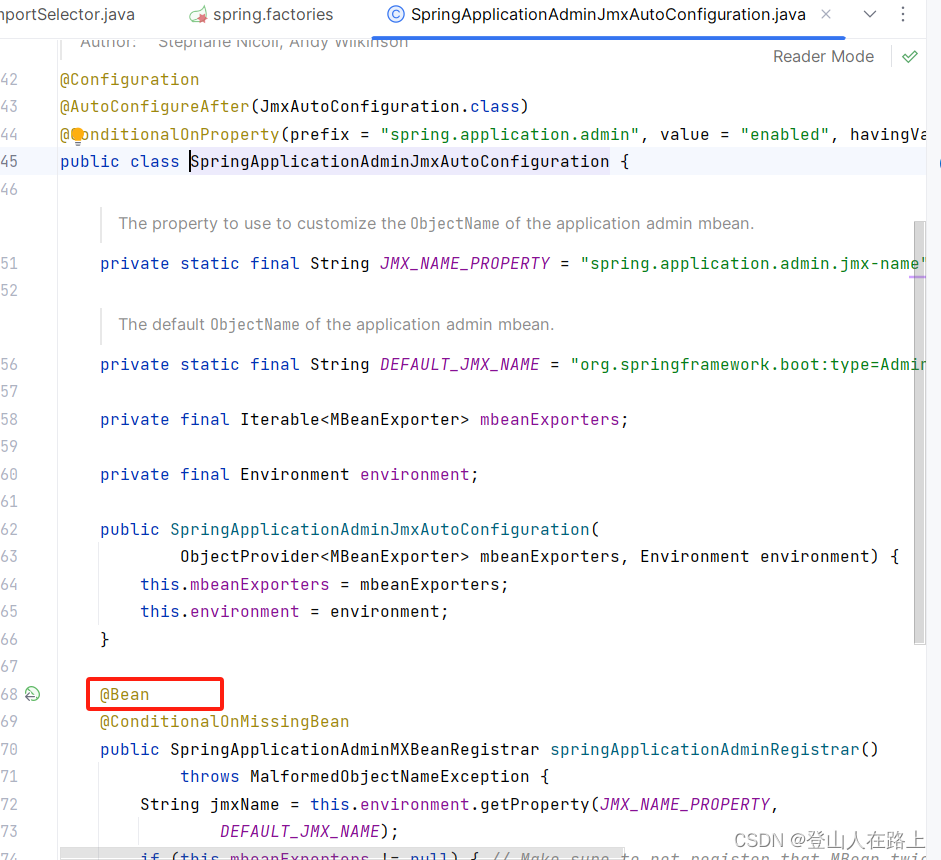Click the @Configuration annotation

[x=130, y=80]
